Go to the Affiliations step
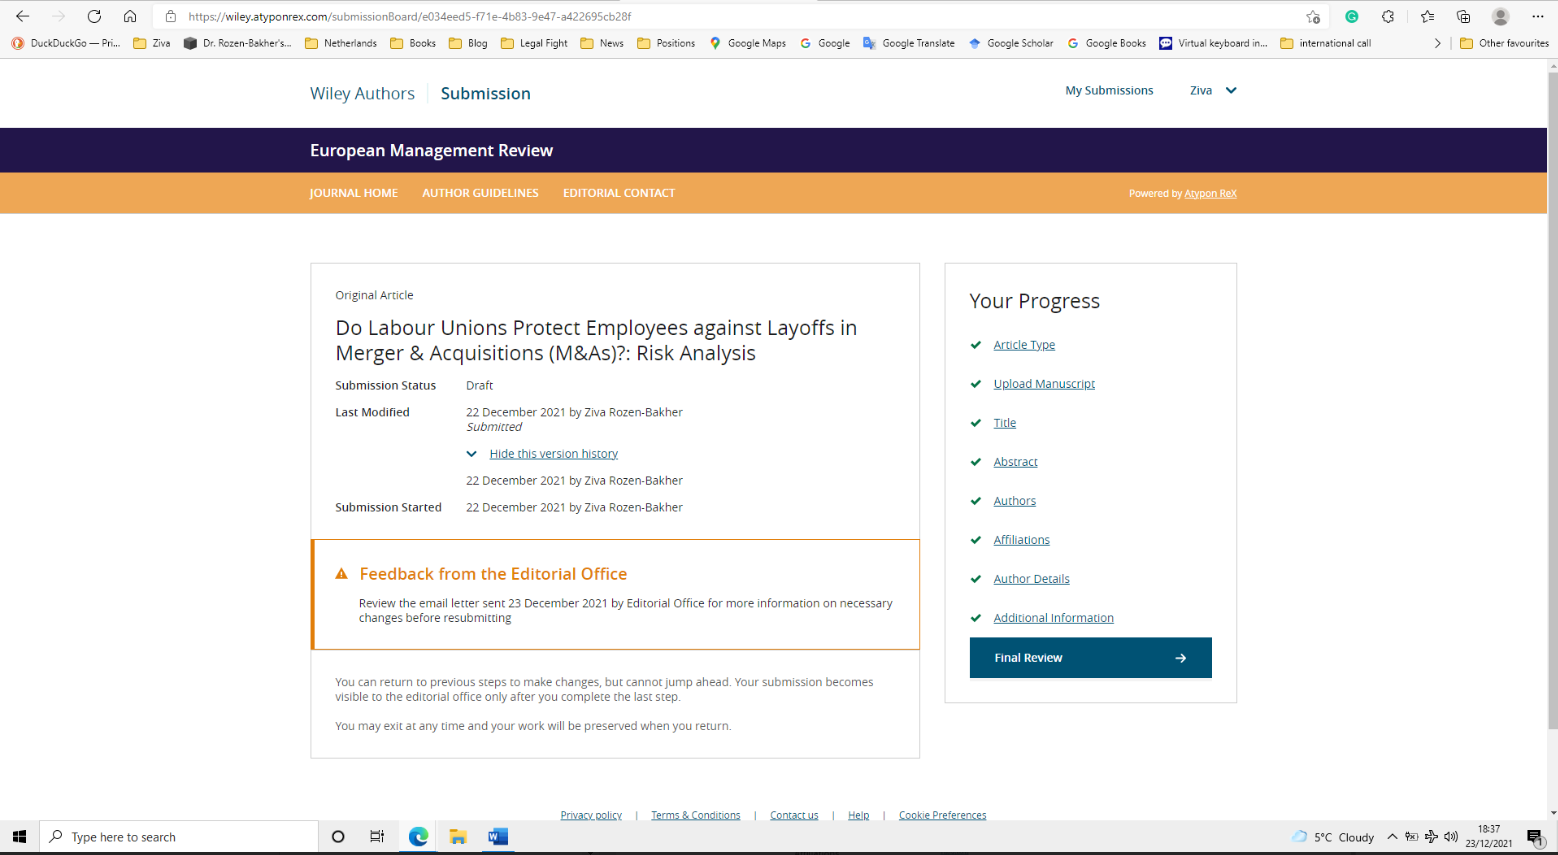This screenshot has height=855, width=1558. [1021, 540]
